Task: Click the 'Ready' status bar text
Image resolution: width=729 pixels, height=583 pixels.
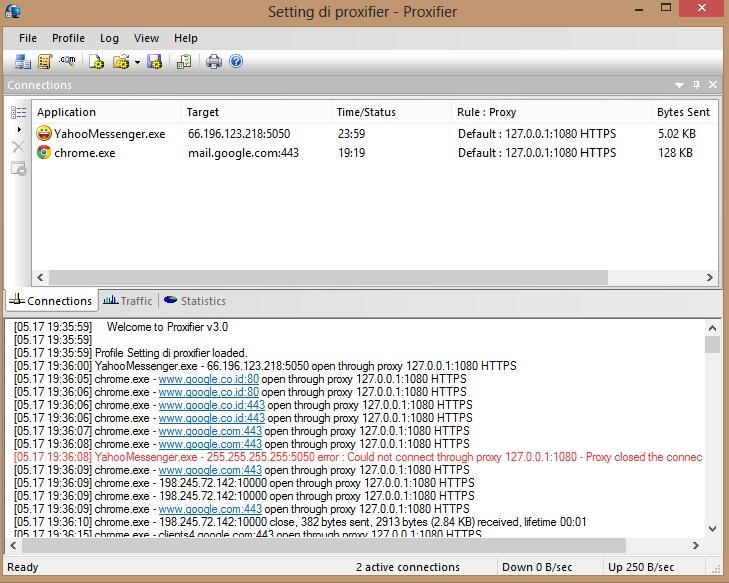Action: 23,567
